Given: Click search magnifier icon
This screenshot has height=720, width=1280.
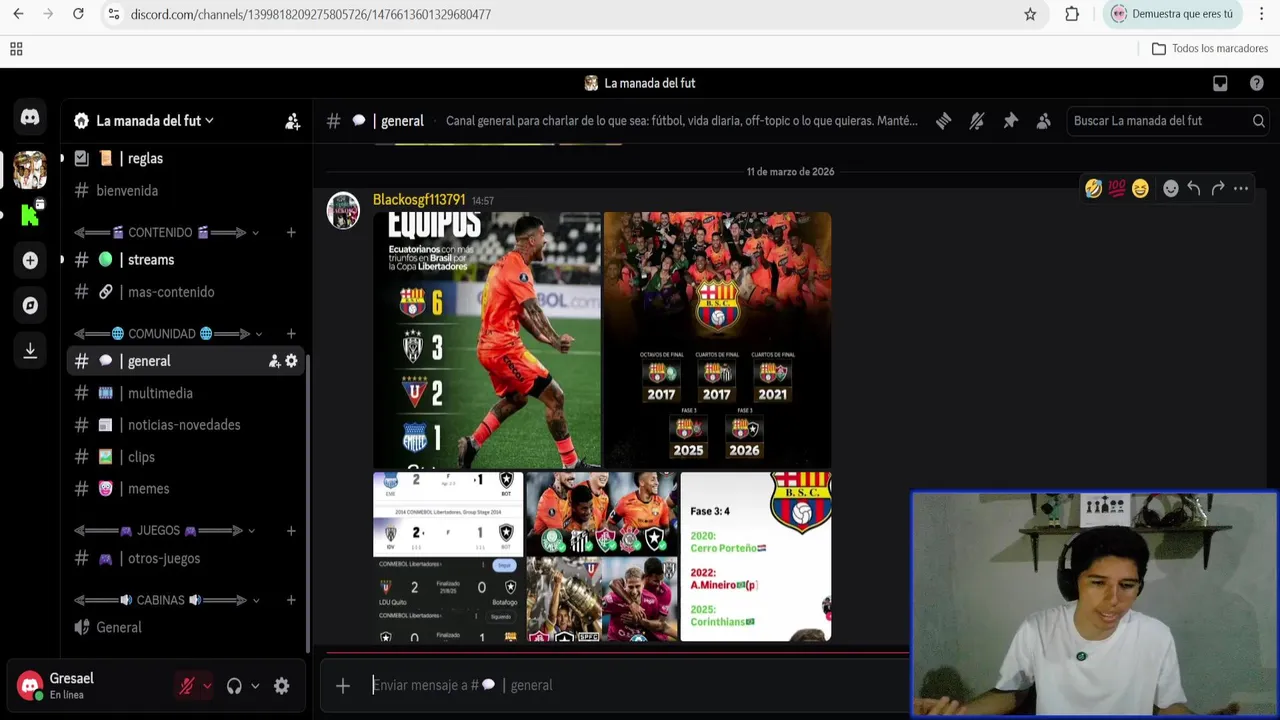Looking at the screenshot, I should pyautogui.click(x=1259, y=121).
